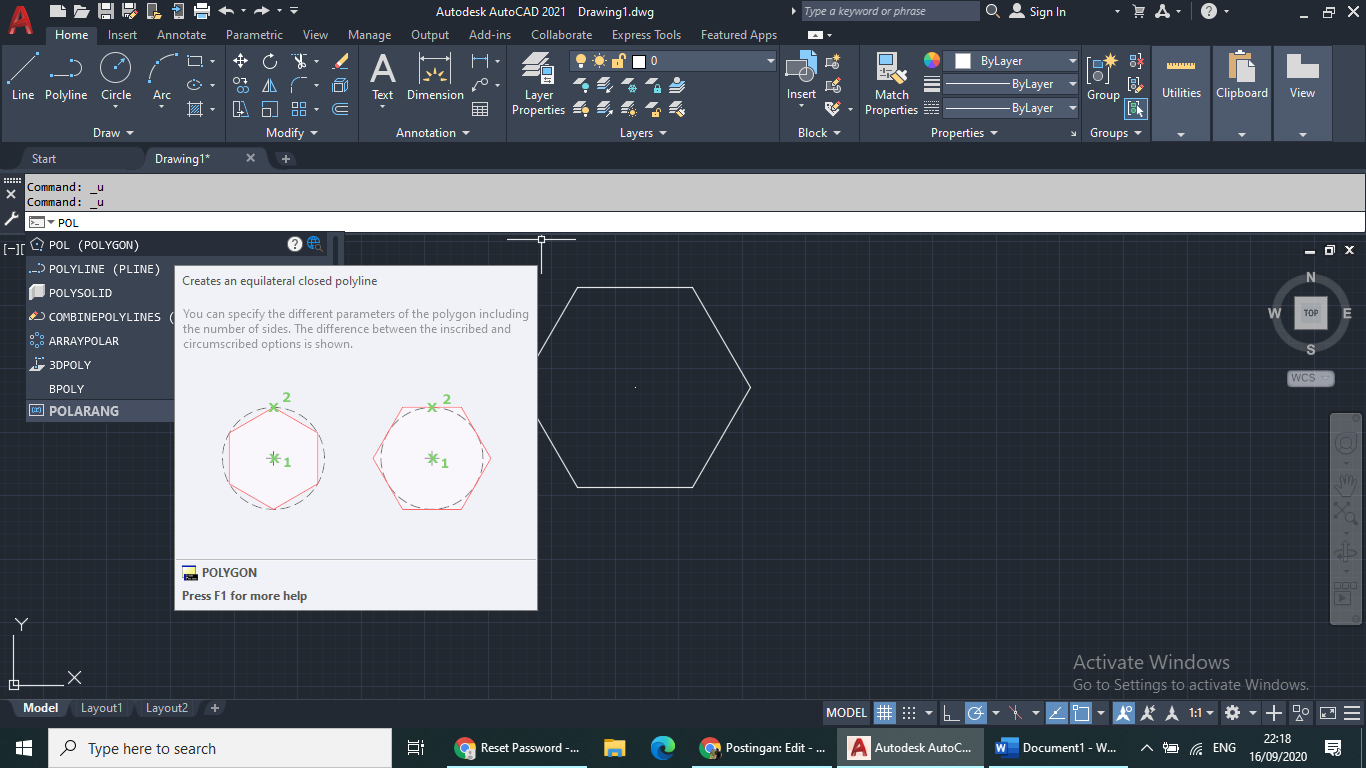Image resolution: width=1366 pixels, height=768 pixels.
Task: Open the Clipboard panel
Action: pyautogui.click(x=1242, y=93)
